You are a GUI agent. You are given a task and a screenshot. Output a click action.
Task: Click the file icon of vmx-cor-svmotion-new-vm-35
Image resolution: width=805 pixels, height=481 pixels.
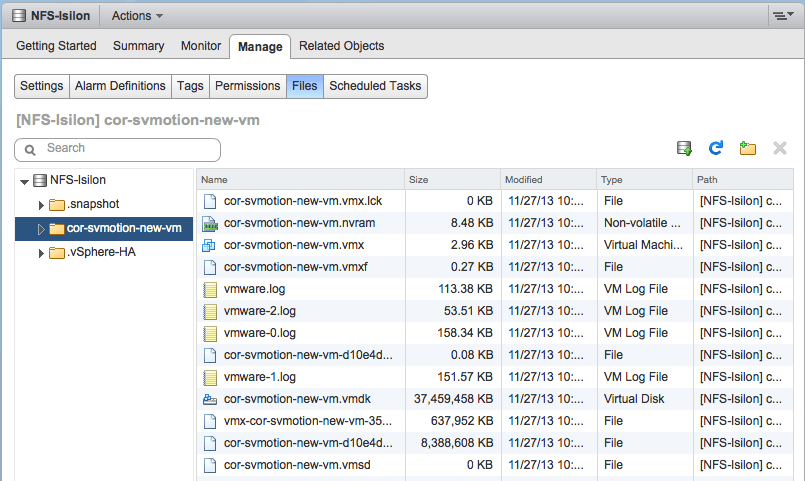(x=209, y=421)
